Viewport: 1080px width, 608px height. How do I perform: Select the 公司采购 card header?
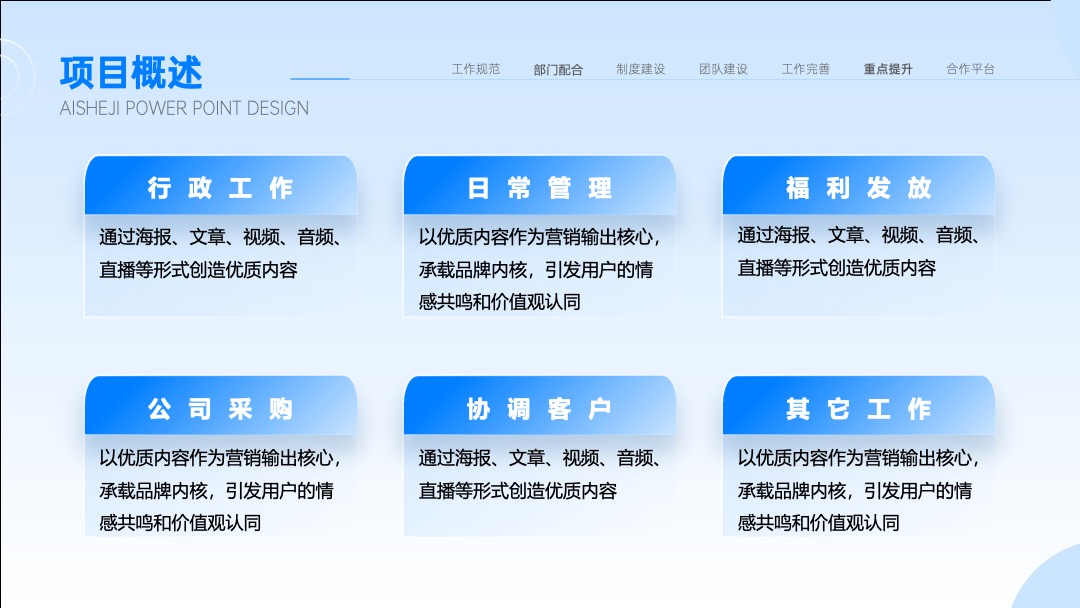point(221,406)
